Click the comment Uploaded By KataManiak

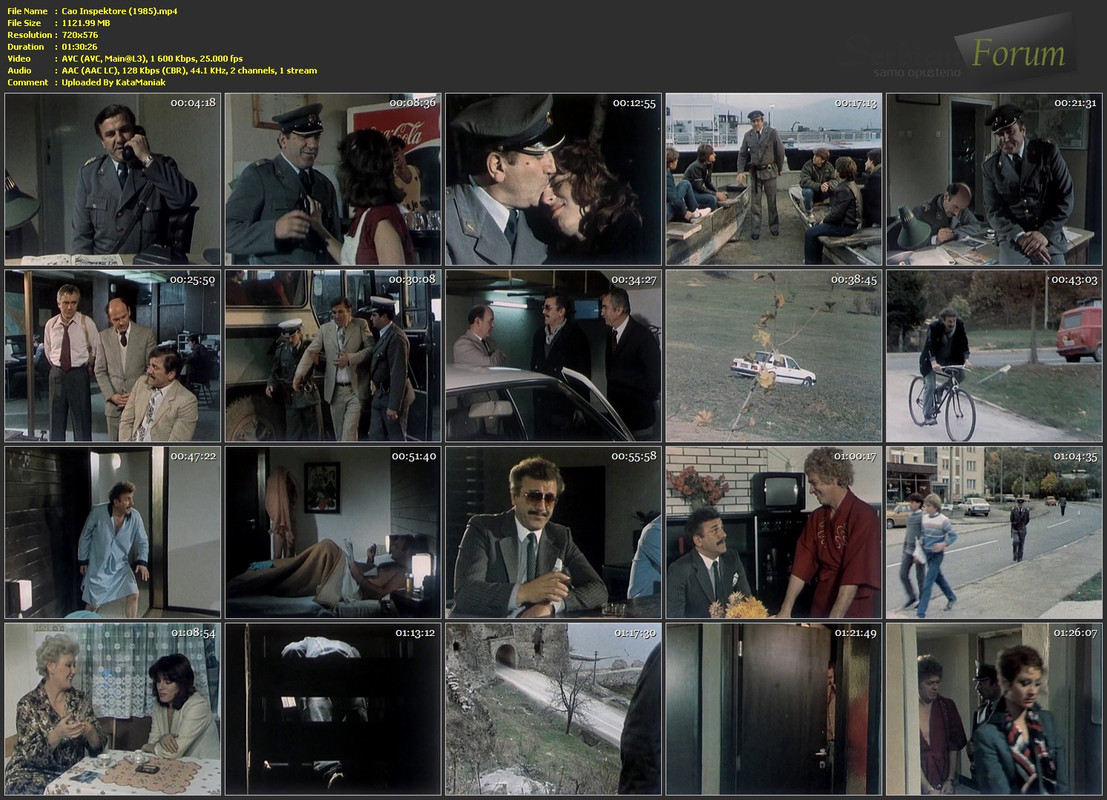point(114,83)
